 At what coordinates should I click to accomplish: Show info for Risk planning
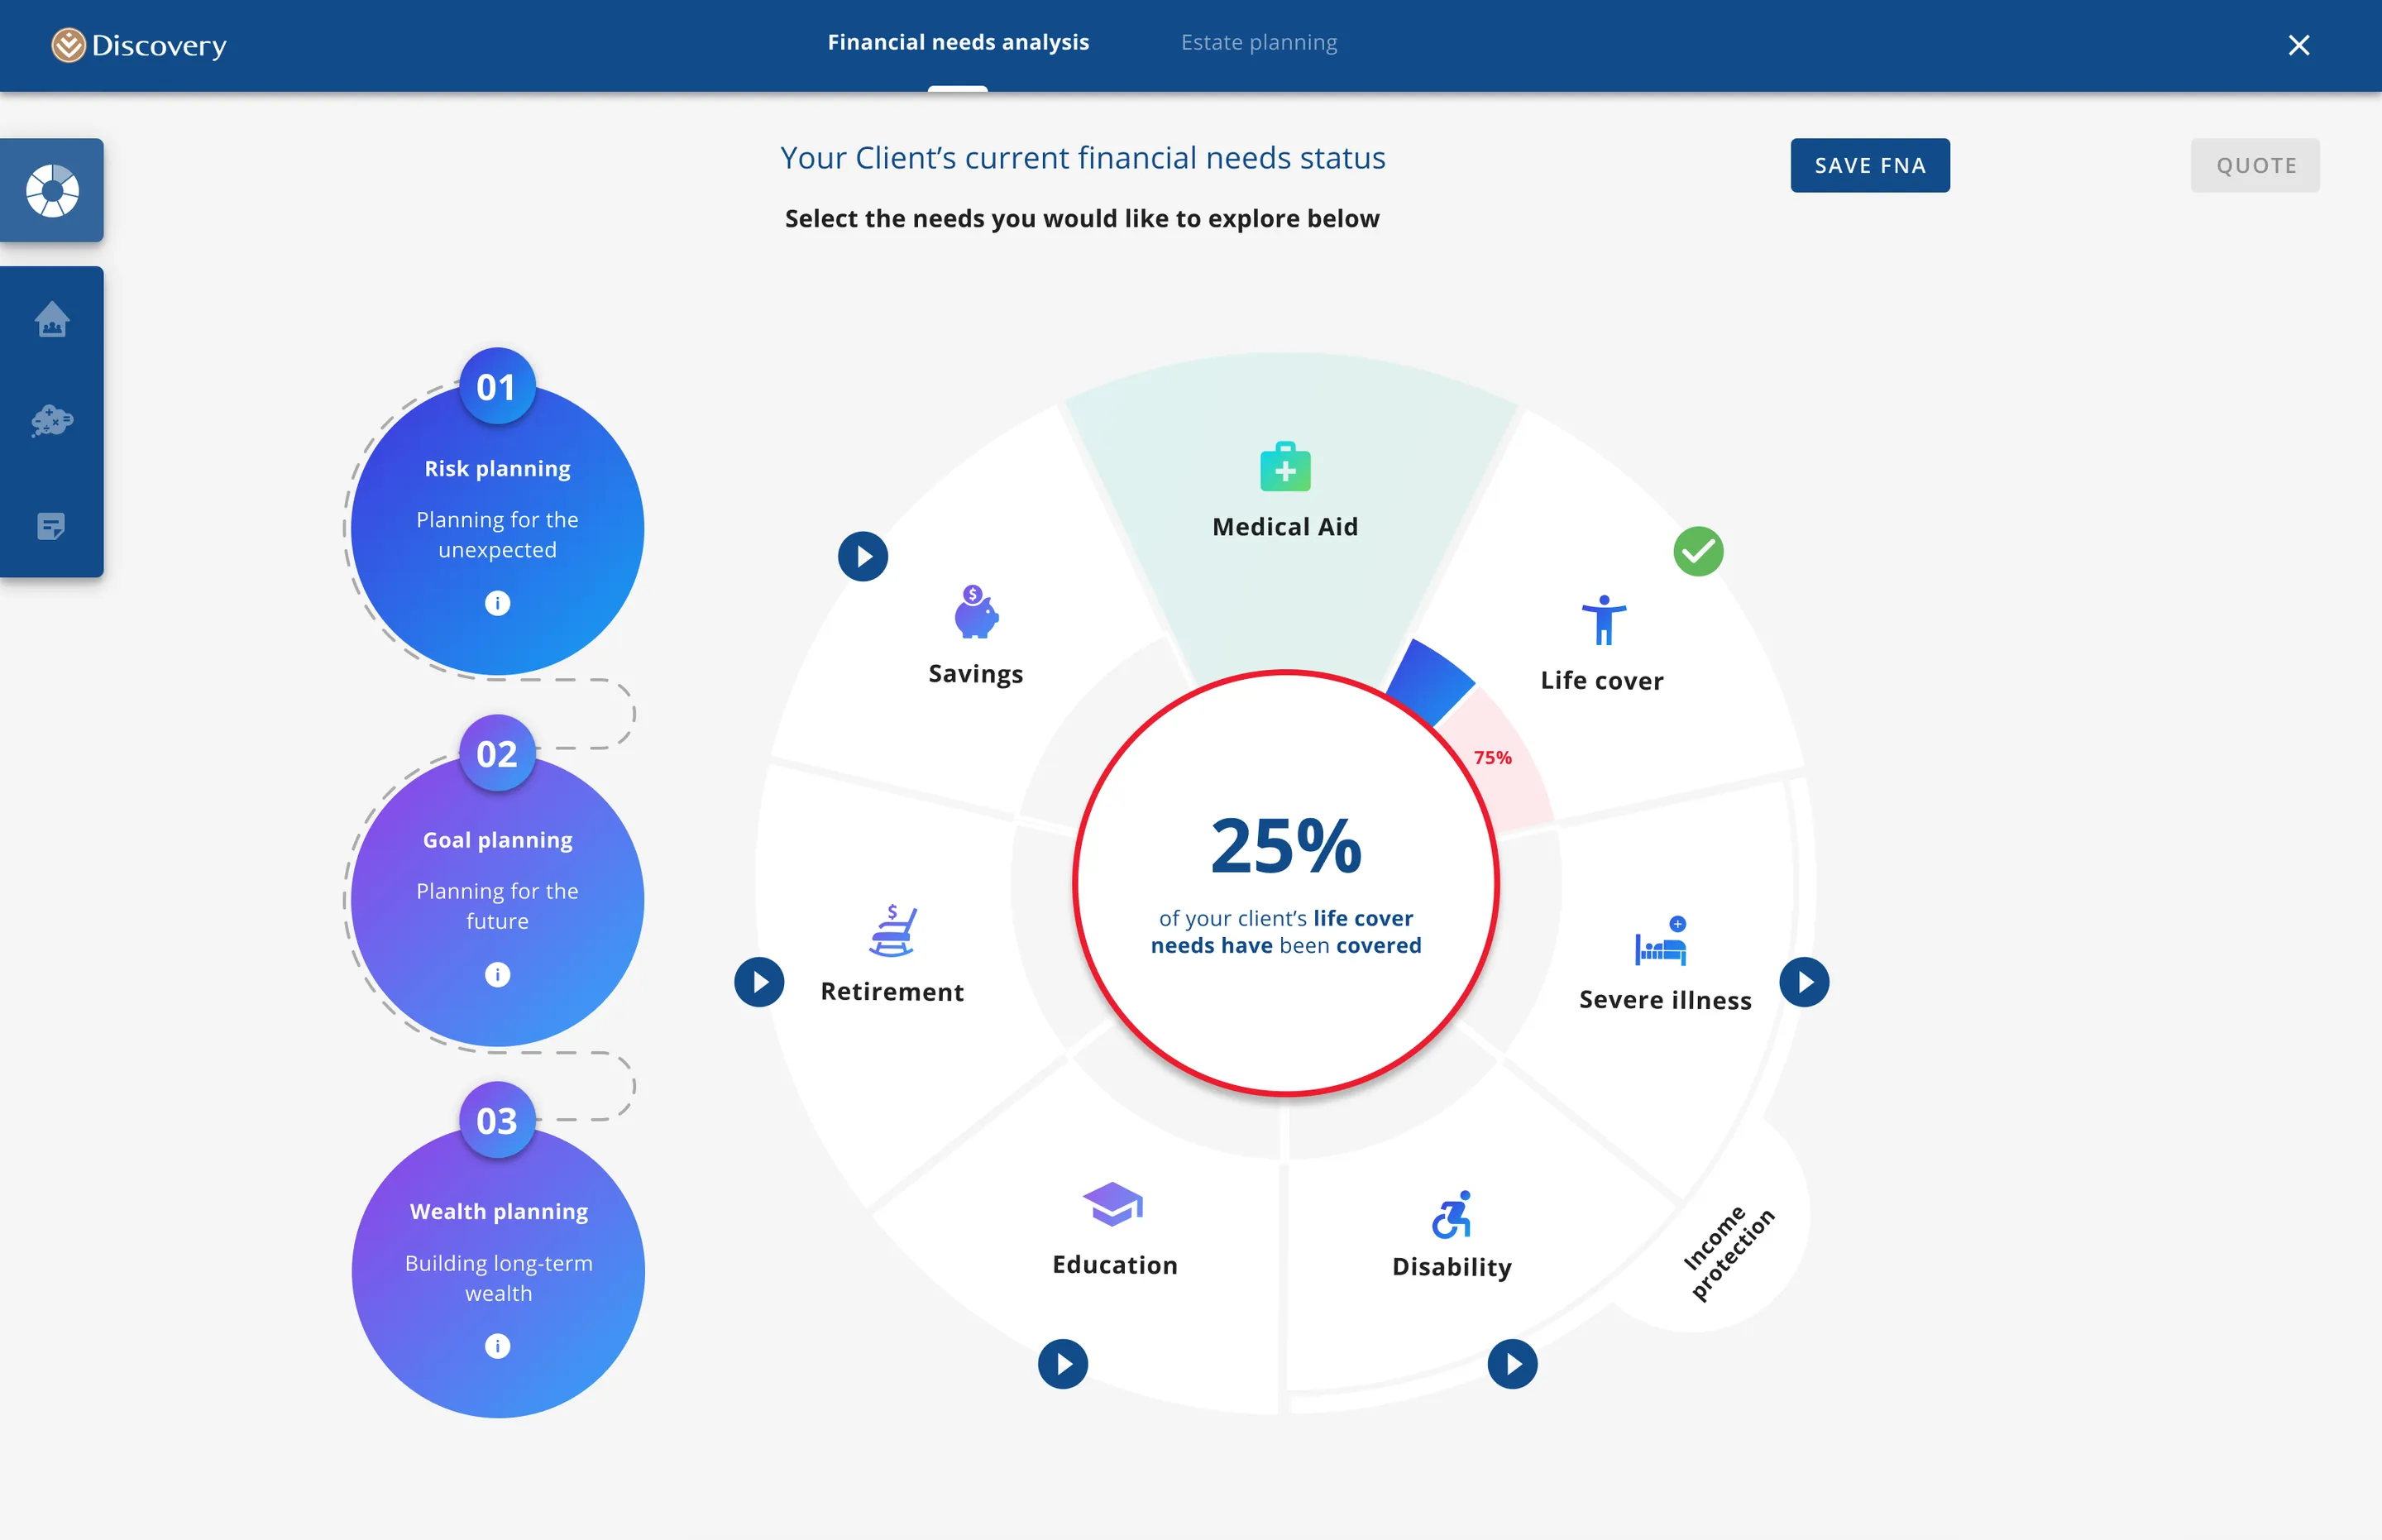coord(497,603)
